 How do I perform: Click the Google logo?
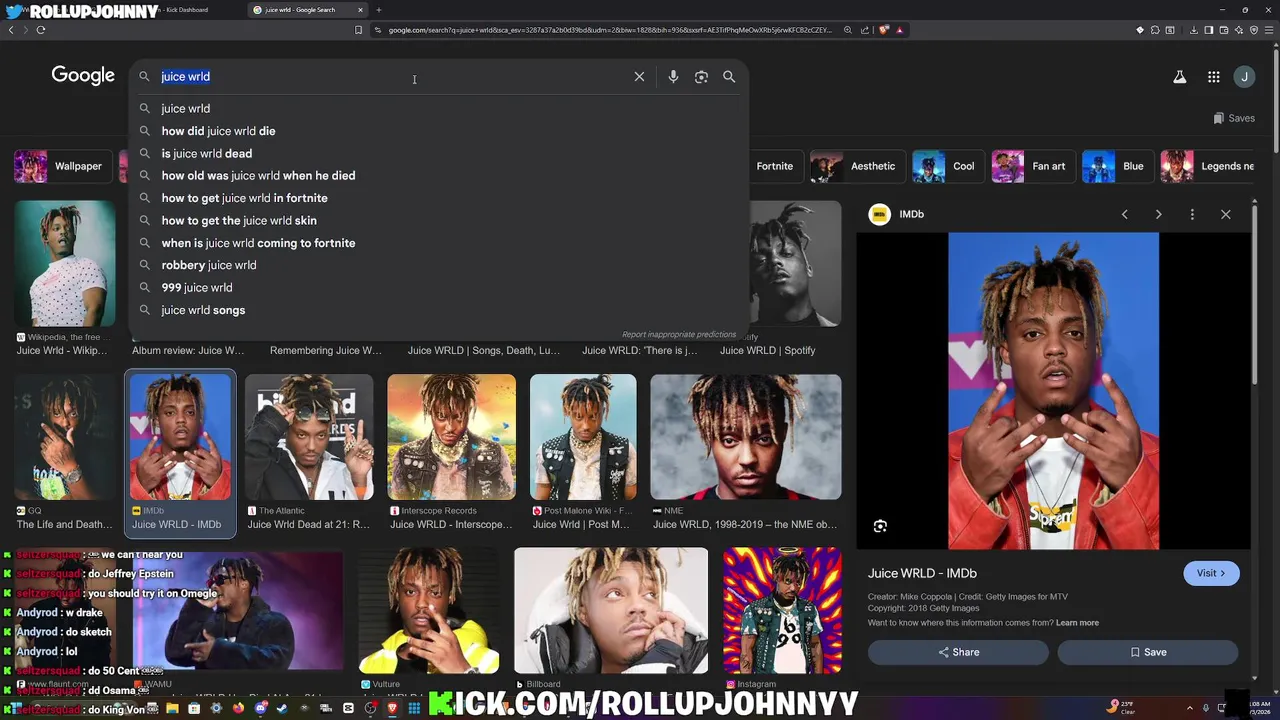[83, 76]
